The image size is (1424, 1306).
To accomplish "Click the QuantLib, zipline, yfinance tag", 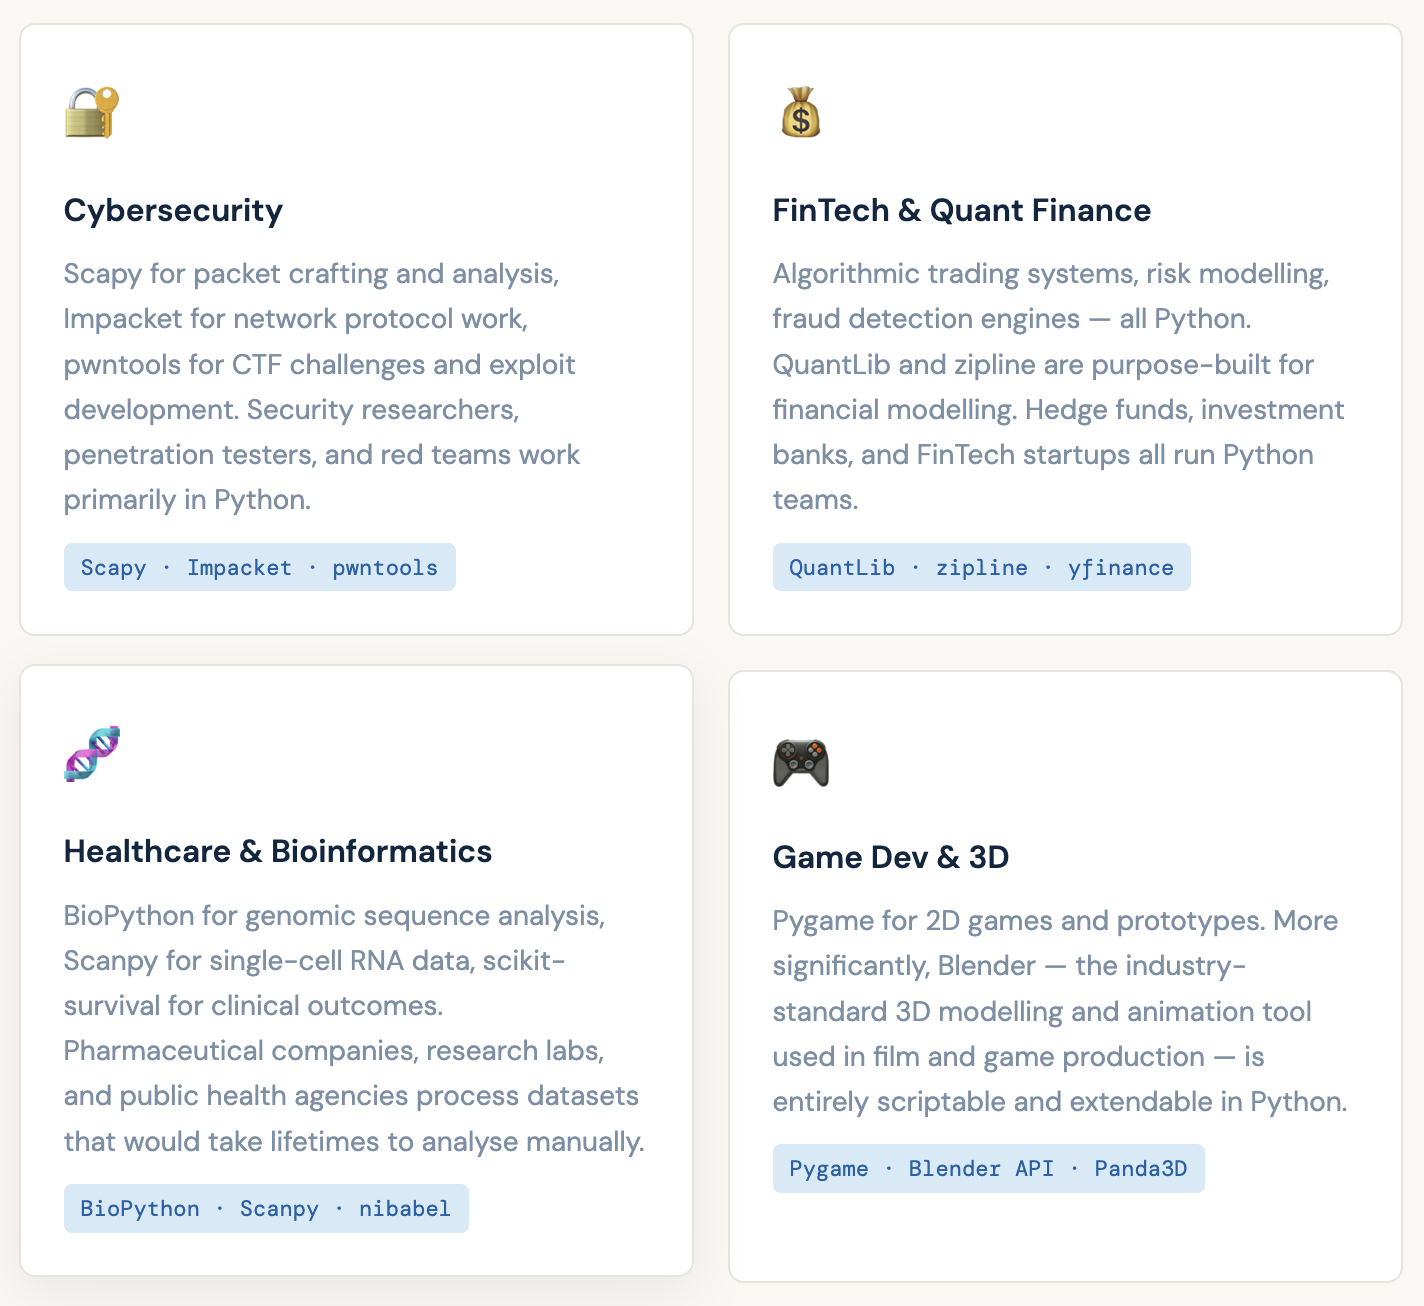I will [x=981, y=567].
